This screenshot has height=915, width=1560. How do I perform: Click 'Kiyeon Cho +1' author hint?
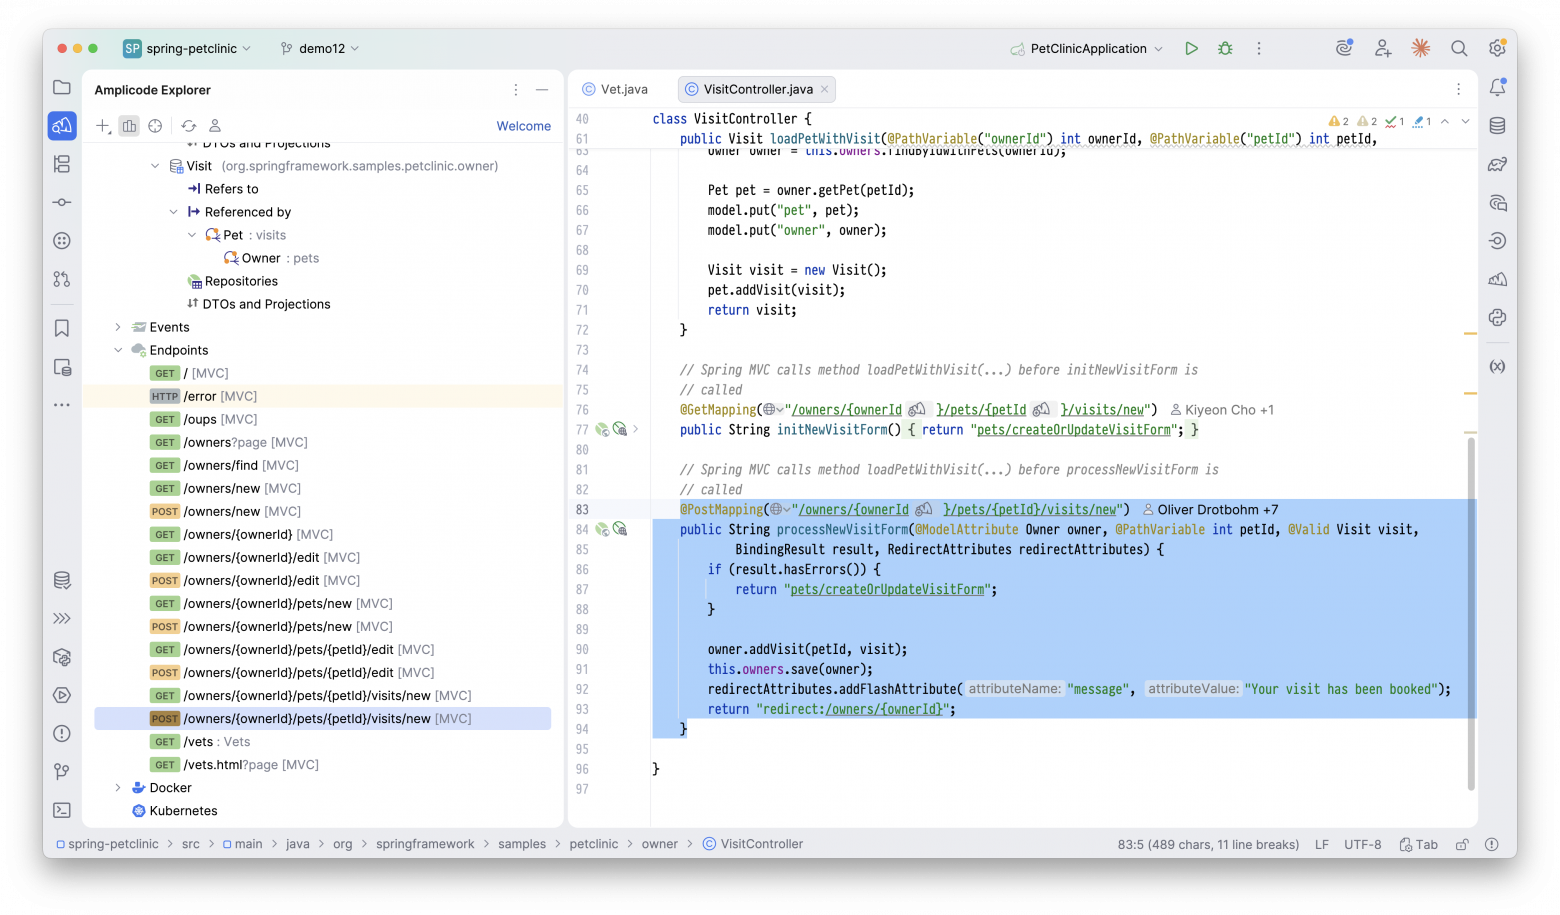pyautogui.click(x=1221, y=409)
